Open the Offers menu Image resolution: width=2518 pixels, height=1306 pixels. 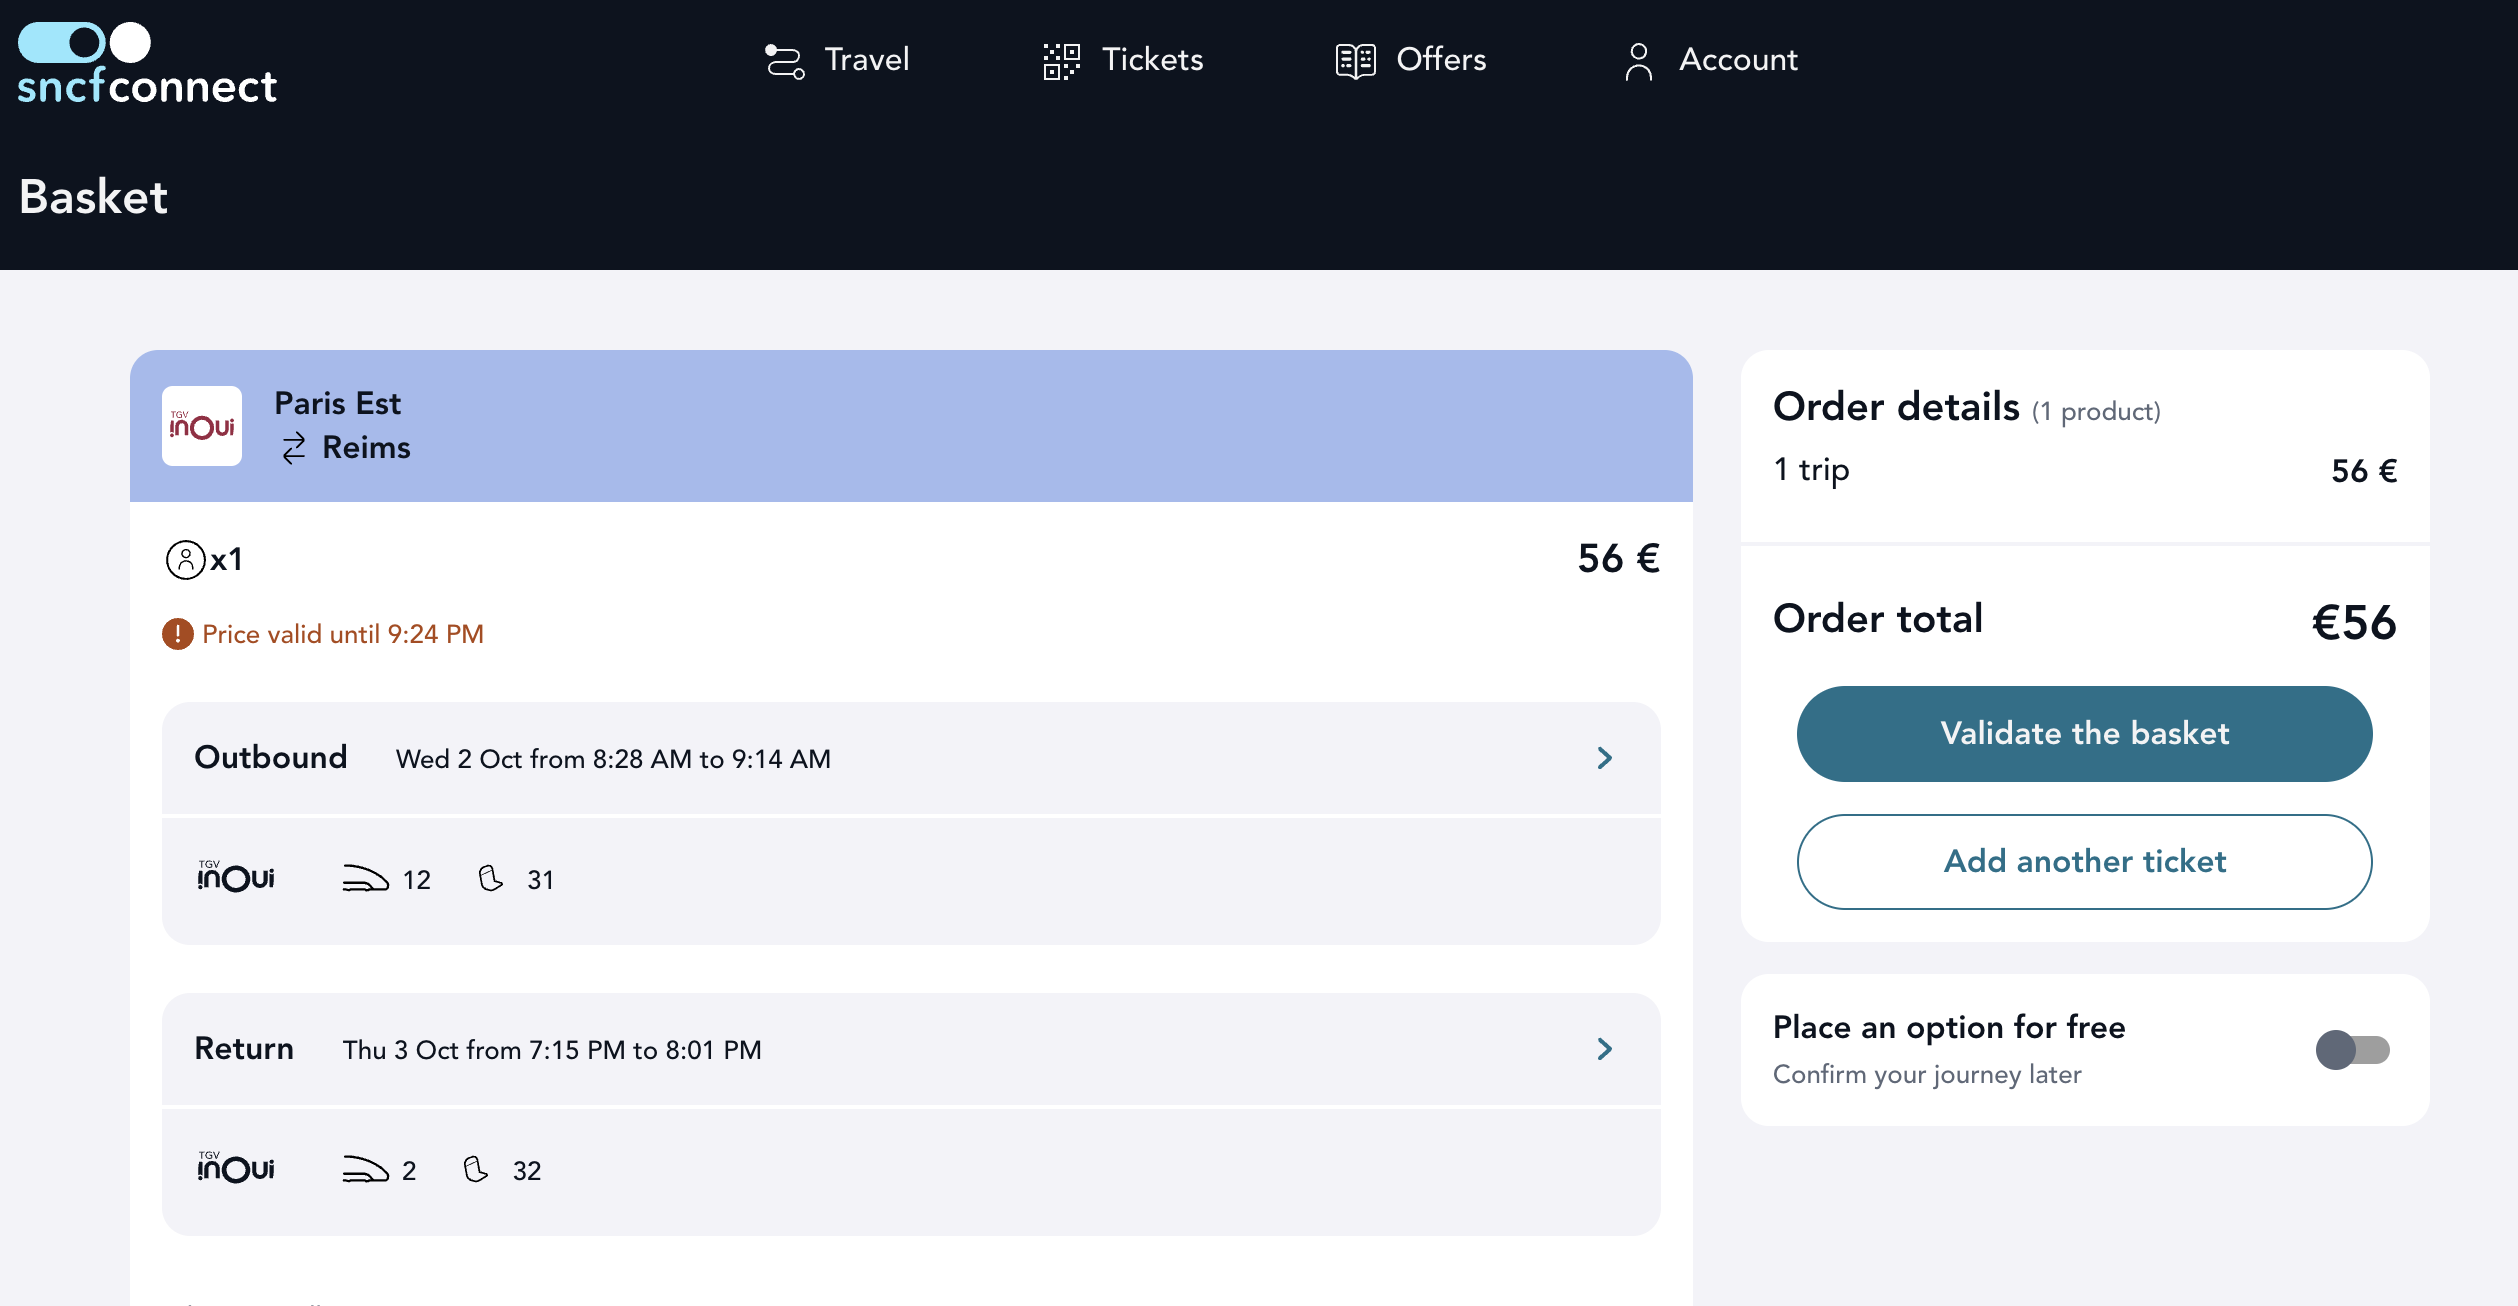(1440, 60)
